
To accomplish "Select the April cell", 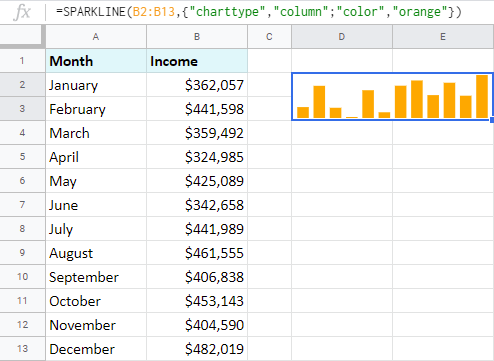I will 96,157.
